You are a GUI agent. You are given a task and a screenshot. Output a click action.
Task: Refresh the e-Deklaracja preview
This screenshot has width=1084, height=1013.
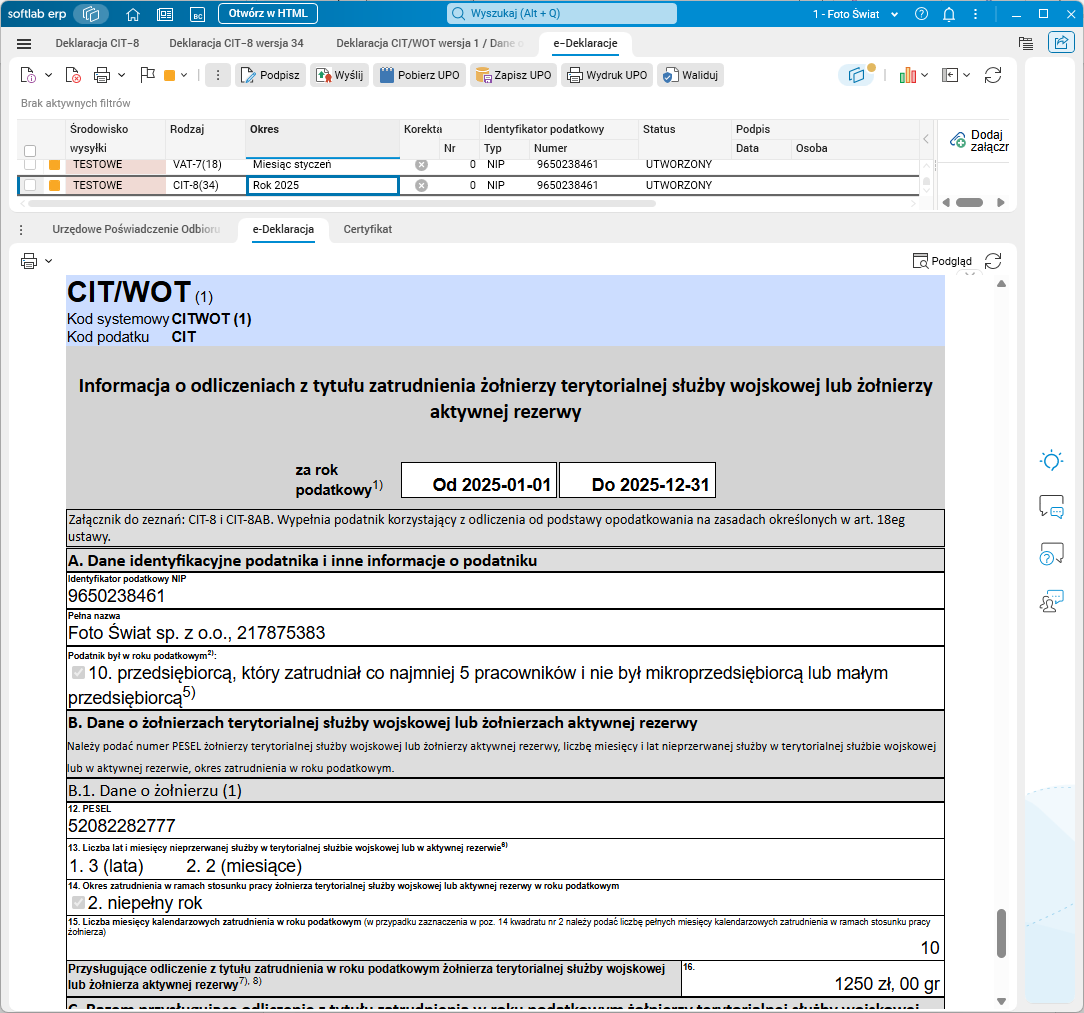click(993, 261)
